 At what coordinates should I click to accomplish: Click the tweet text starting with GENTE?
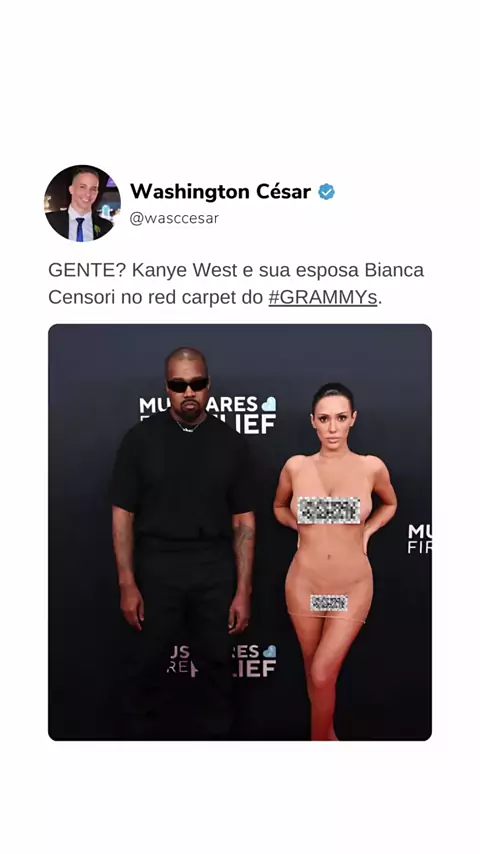pyautogui.click(x=236, y=283)
